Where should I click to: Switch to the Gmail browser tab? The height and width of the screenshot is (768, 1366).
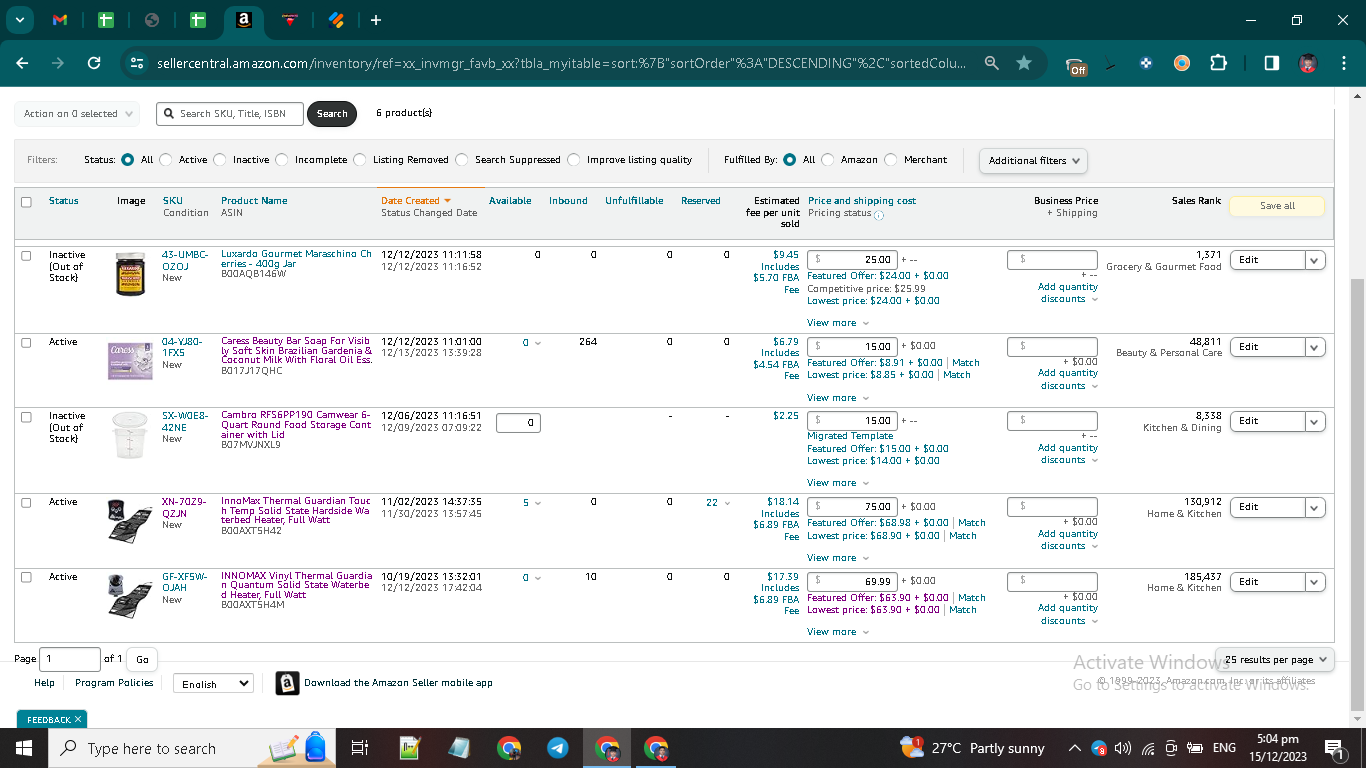tap(60, 20)
